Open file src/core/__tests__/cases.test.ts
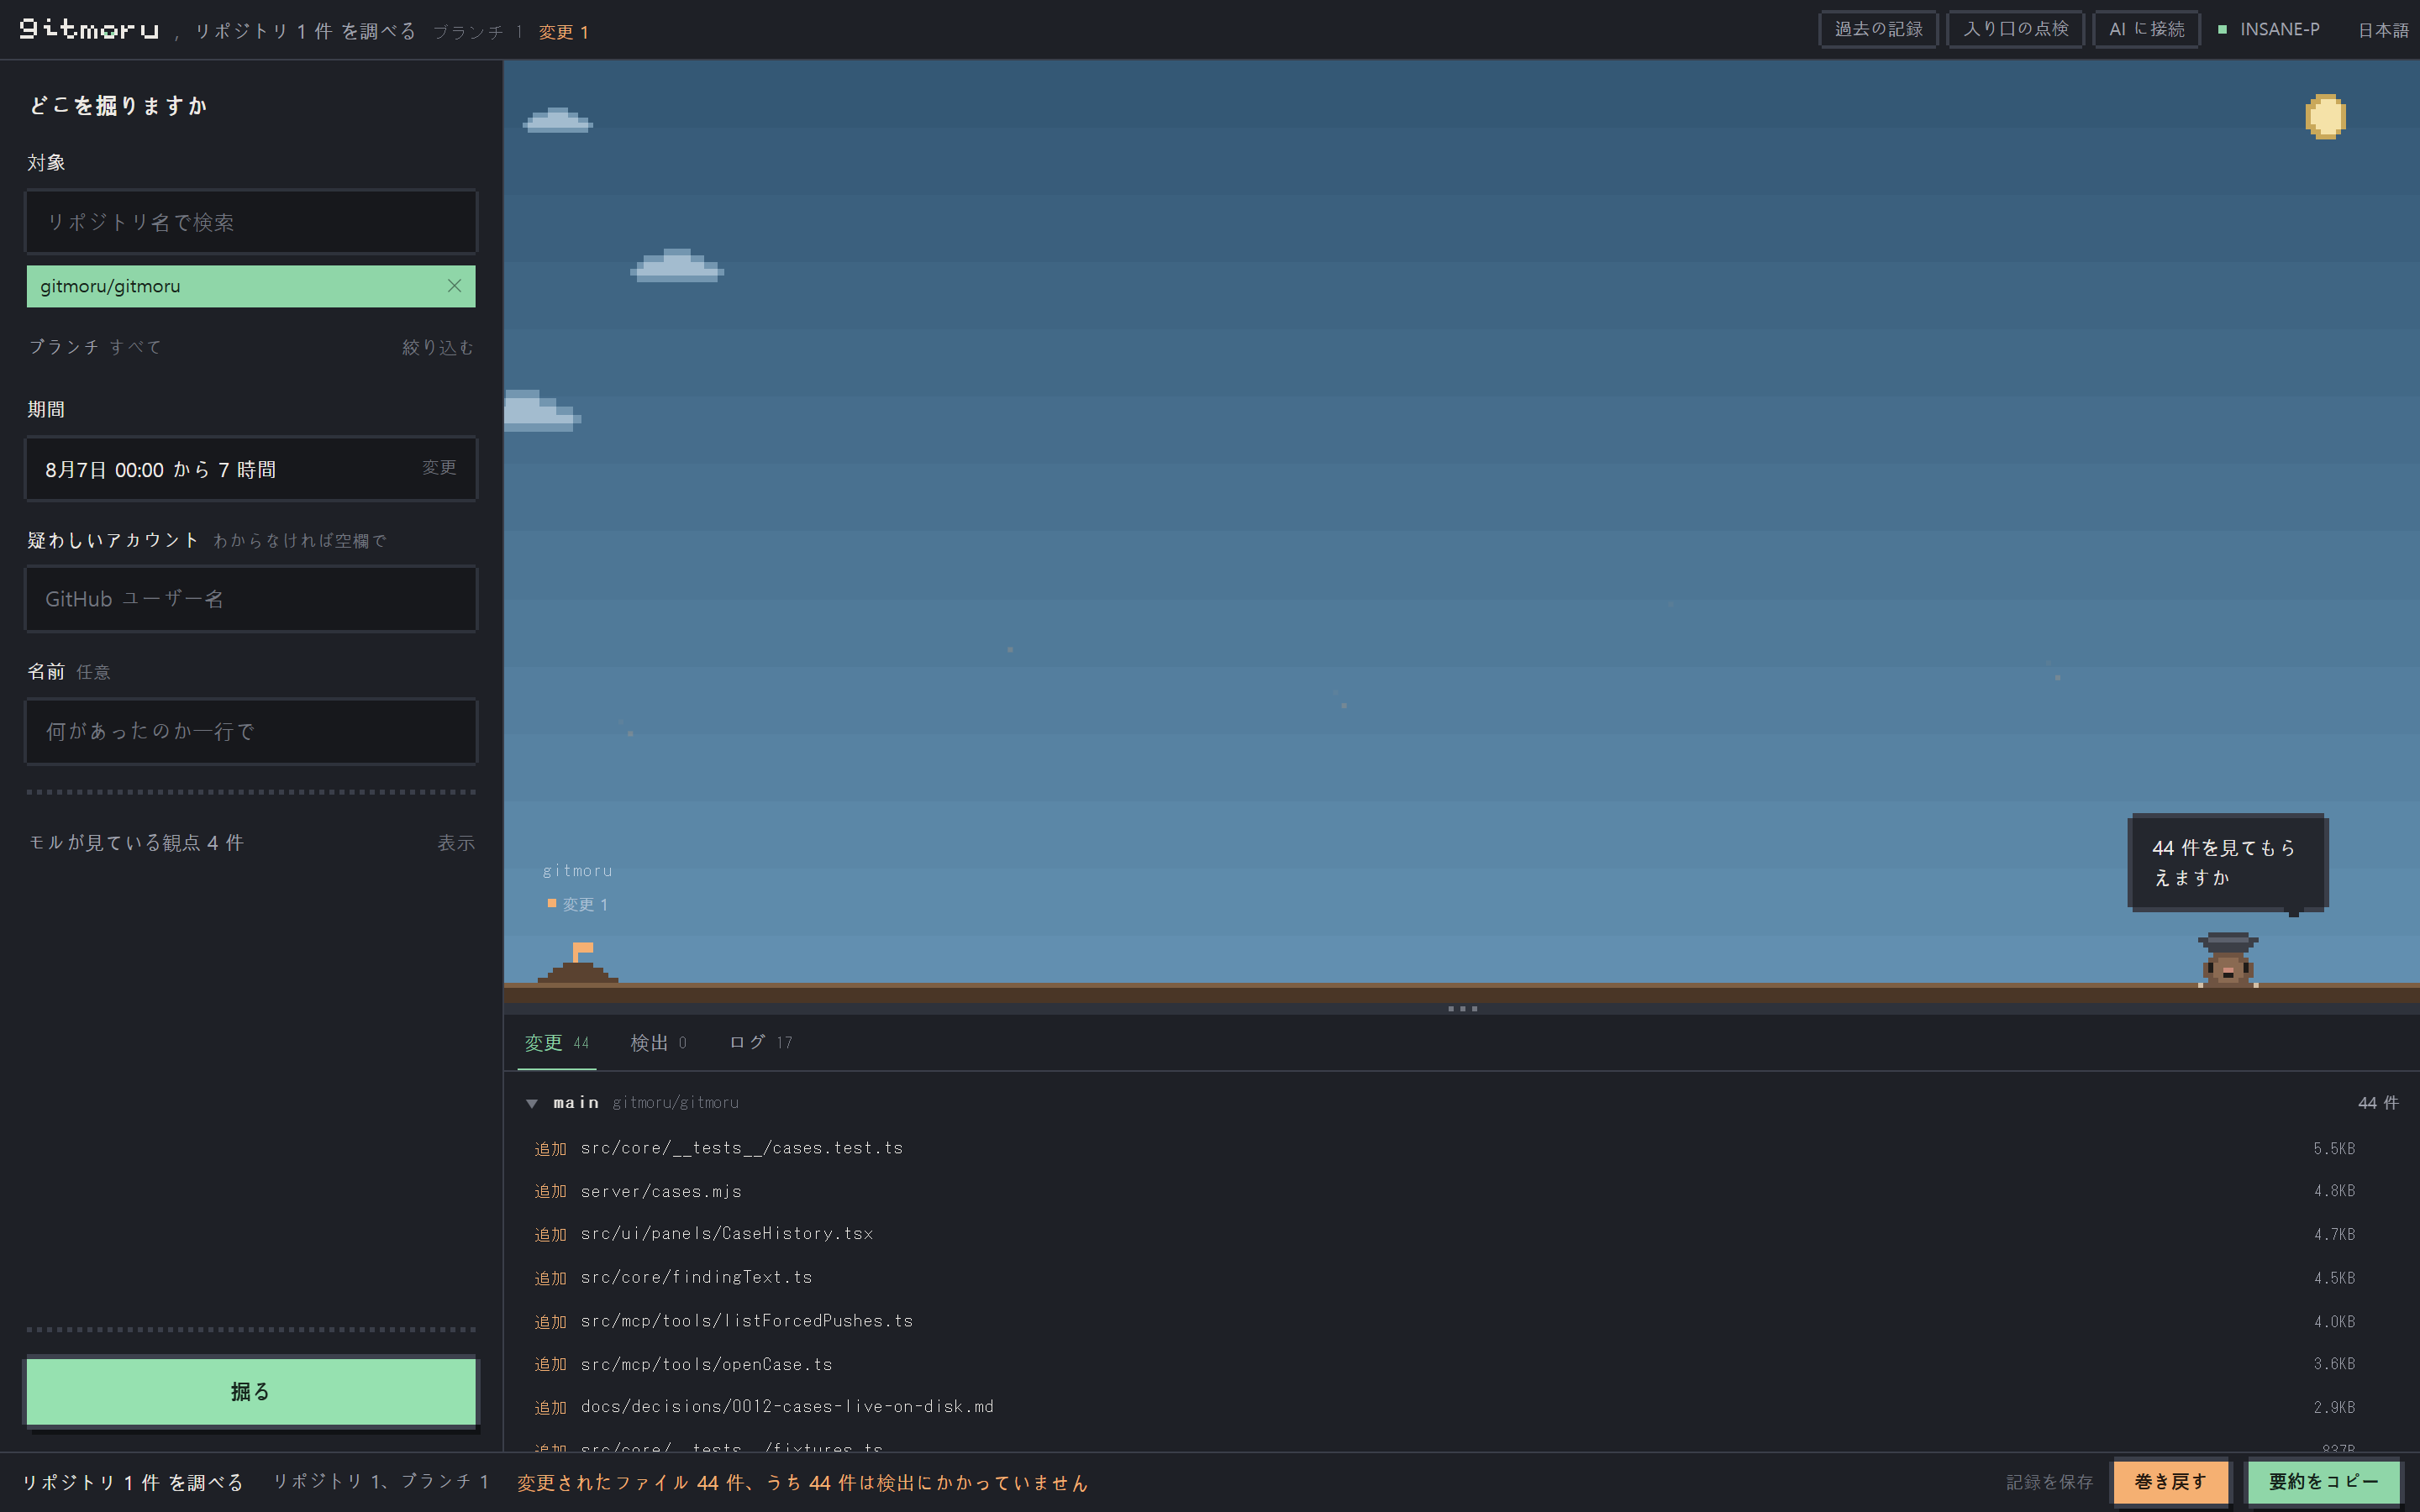 pyautogui.click(x=741, y=1148)
